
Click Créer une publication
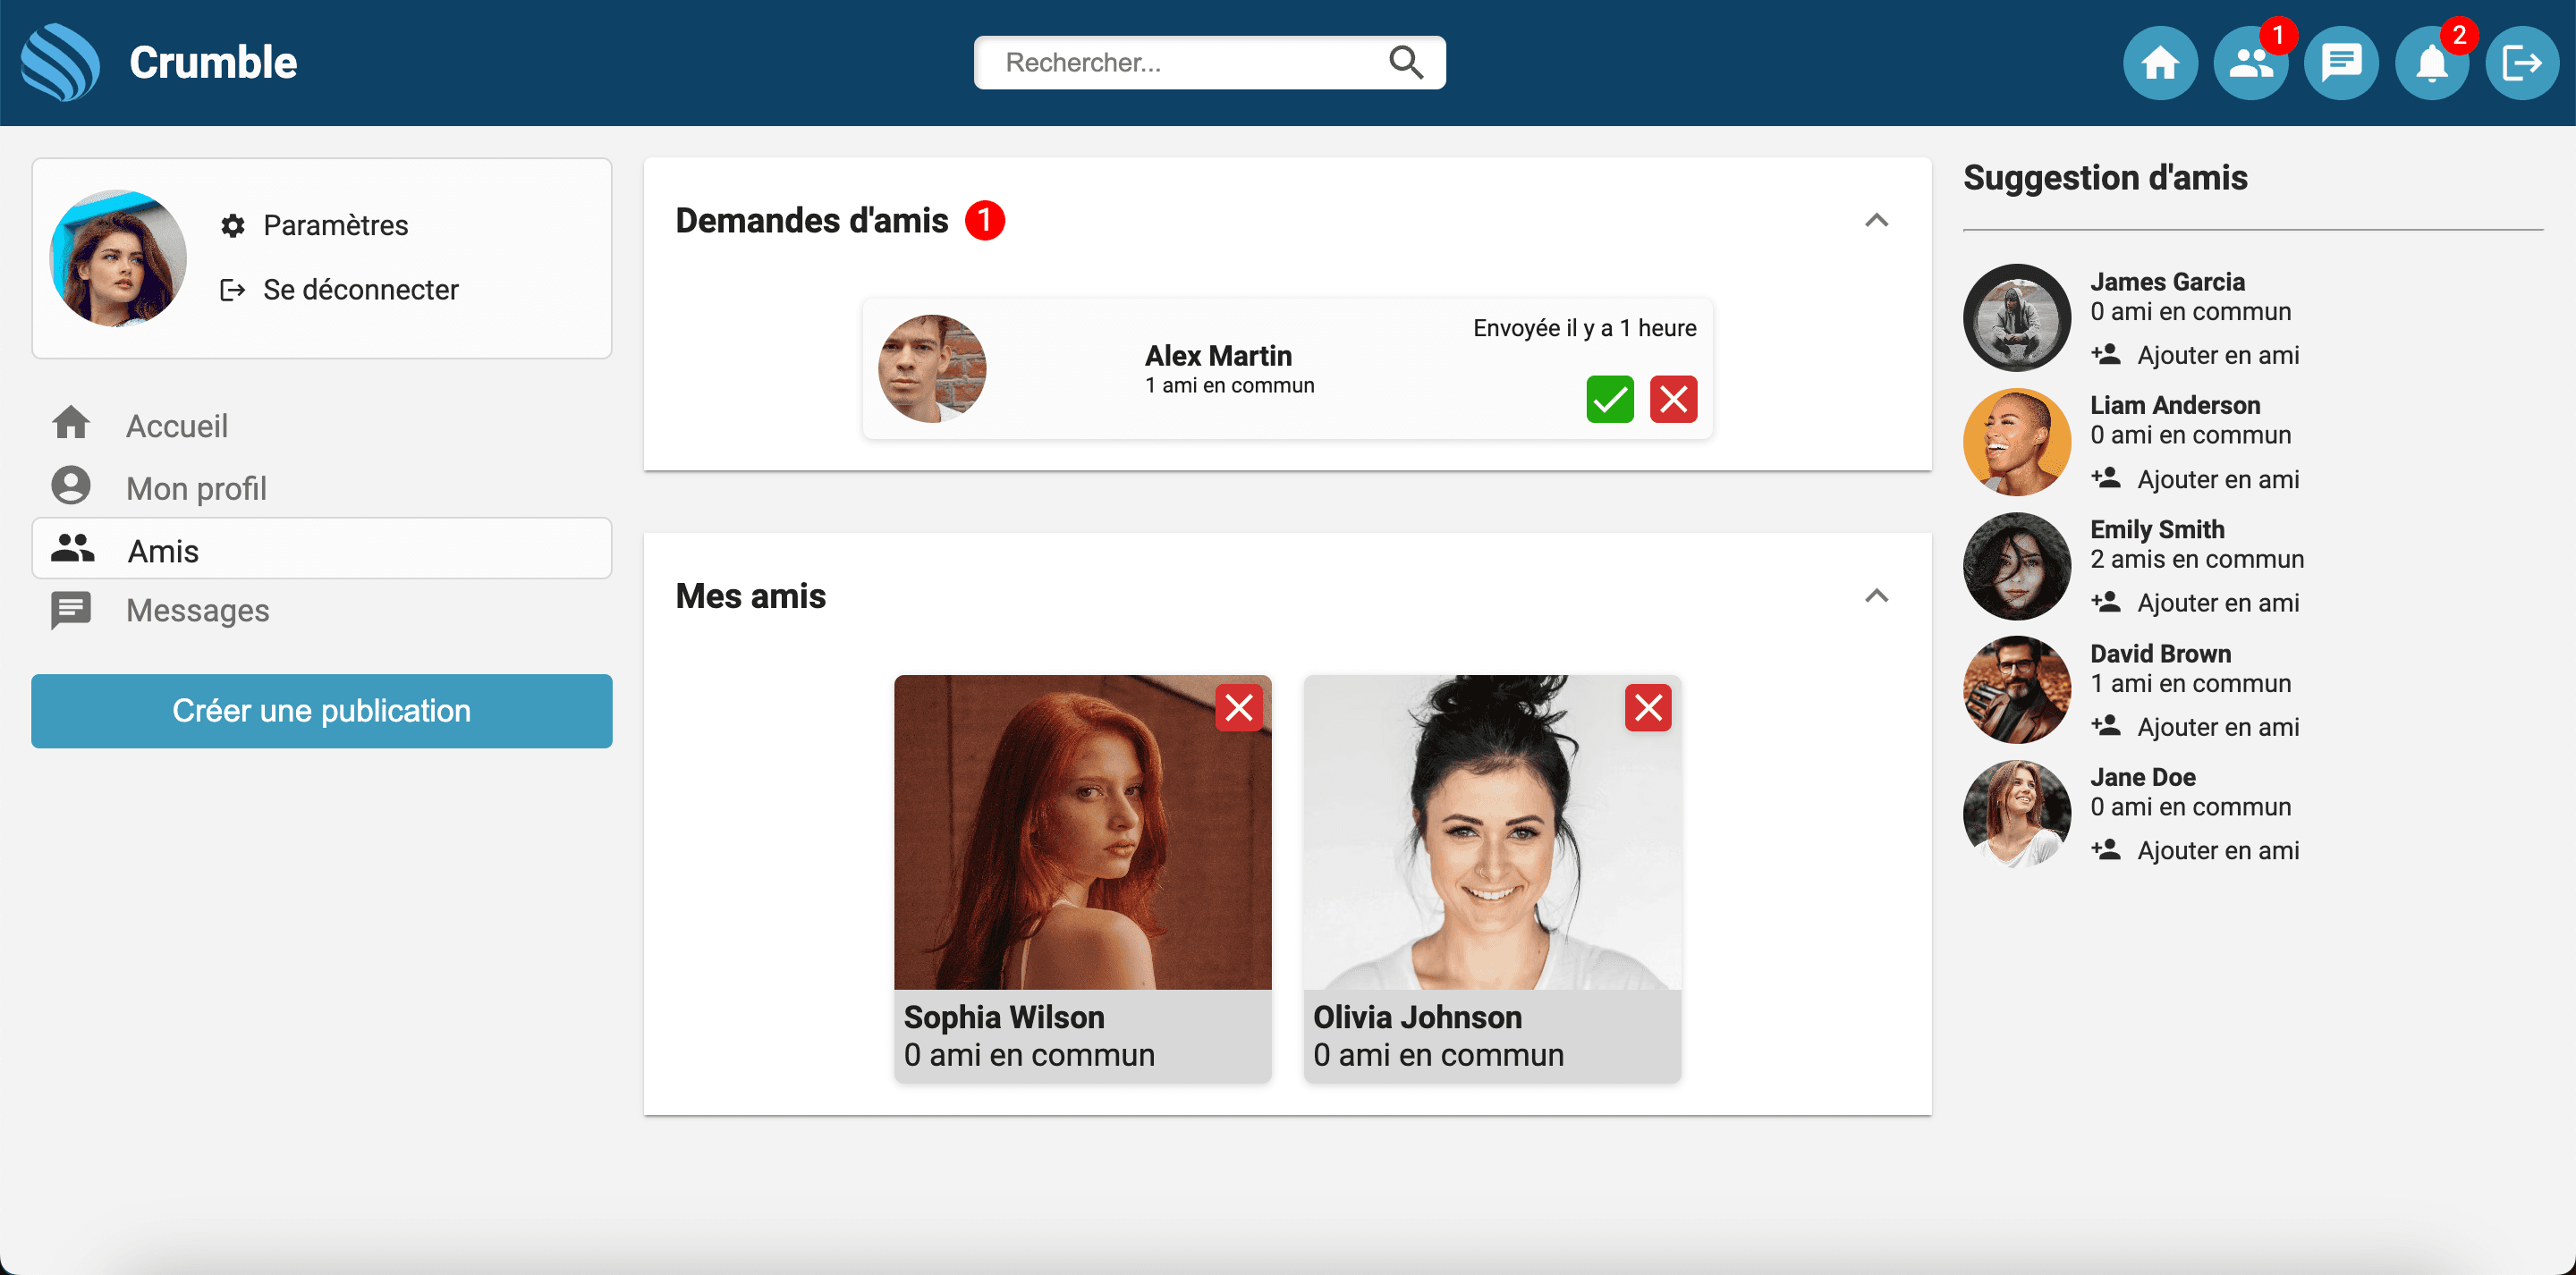[321, 711]
